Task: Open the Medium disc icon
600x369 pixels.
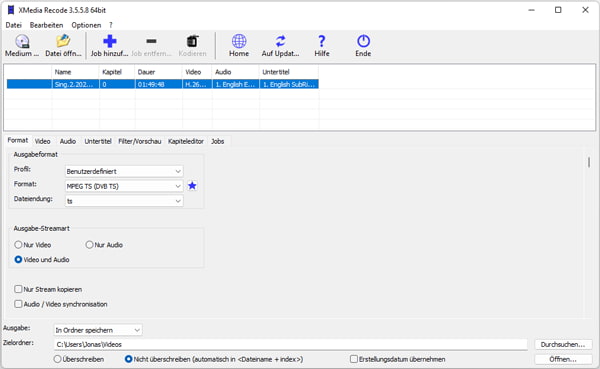Action: pos(22,41)
